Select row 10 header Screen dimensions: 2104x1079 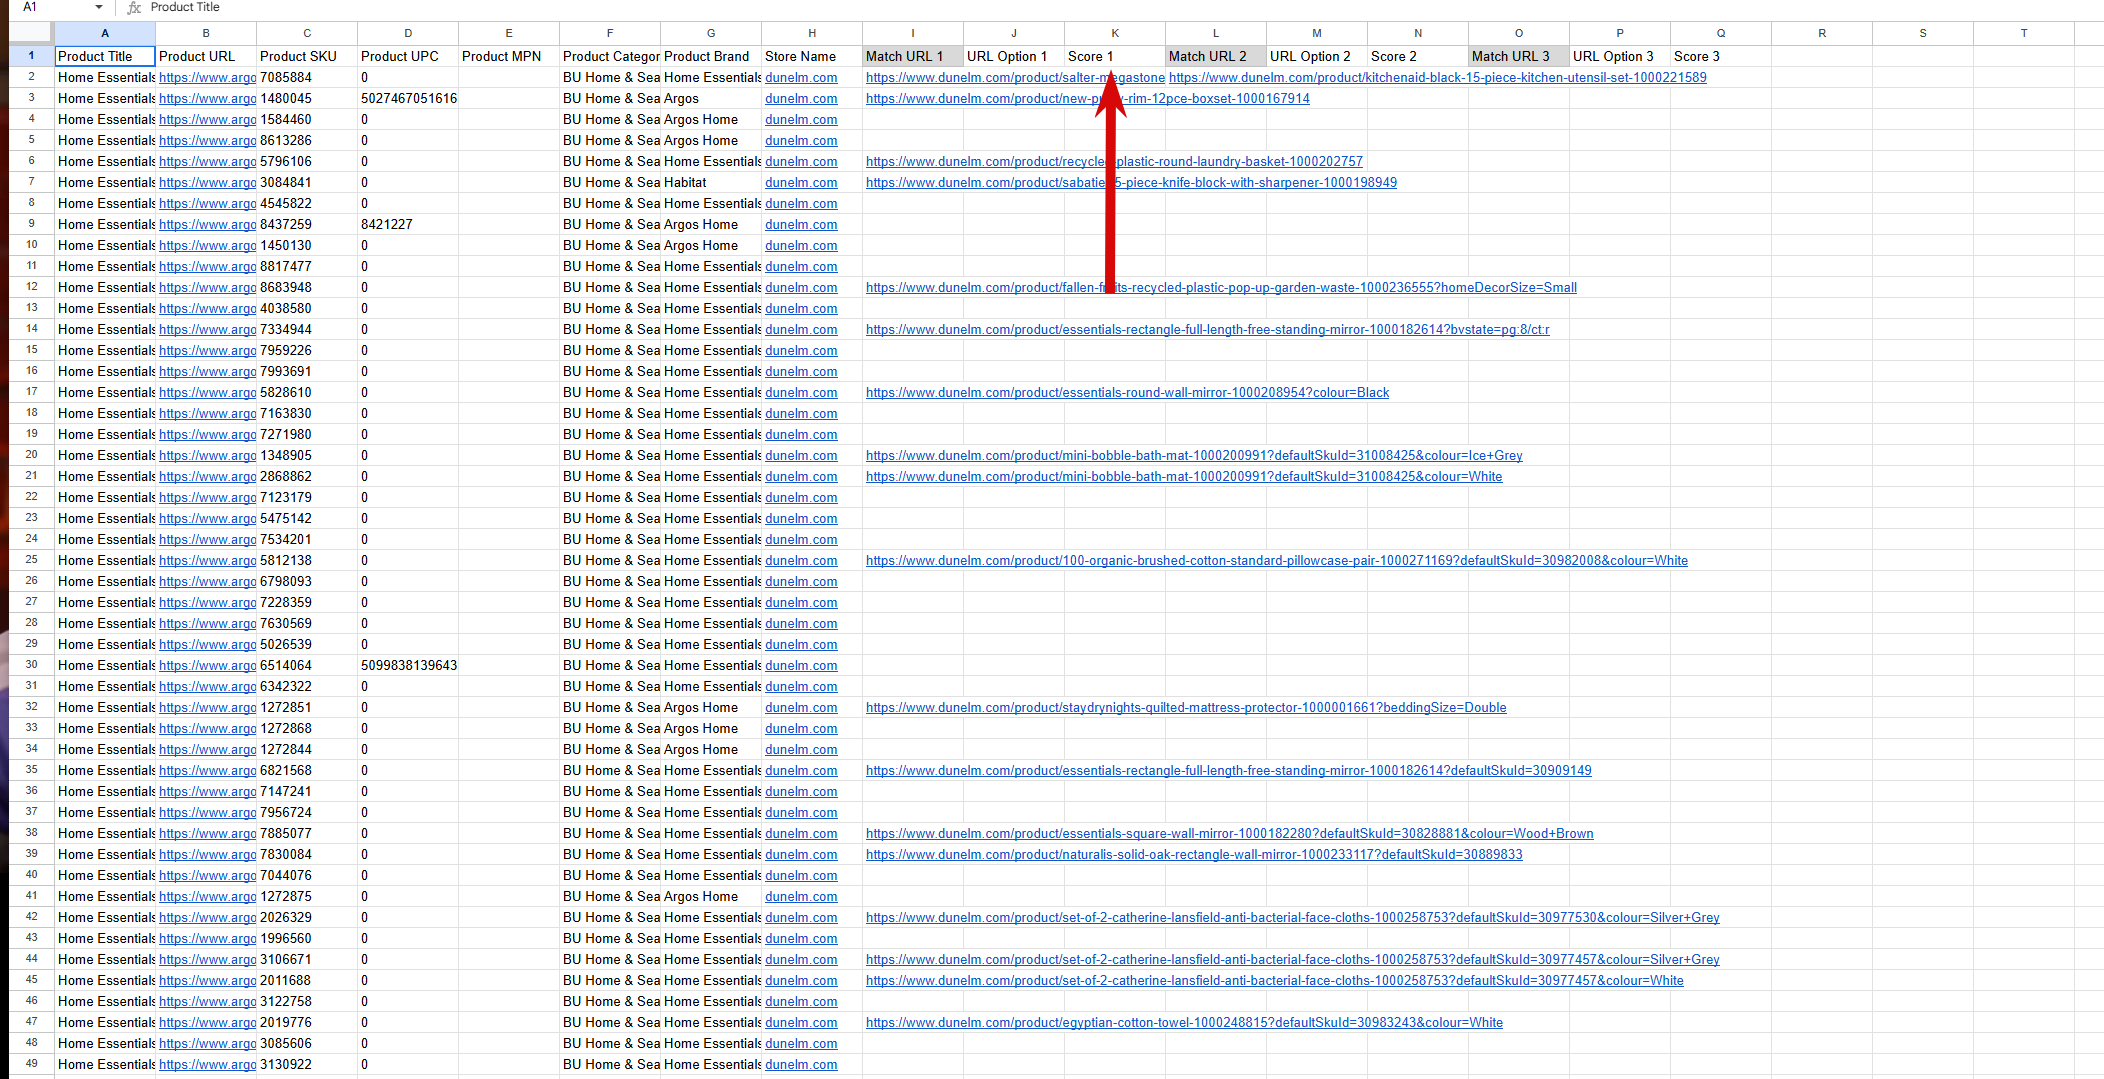pos(32,245)
